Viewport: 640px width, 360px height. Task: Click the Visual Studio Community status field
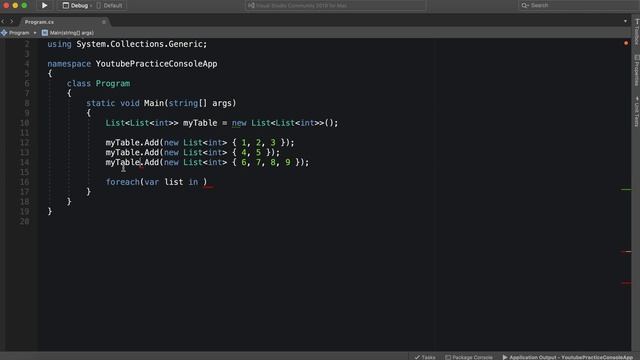336,5
